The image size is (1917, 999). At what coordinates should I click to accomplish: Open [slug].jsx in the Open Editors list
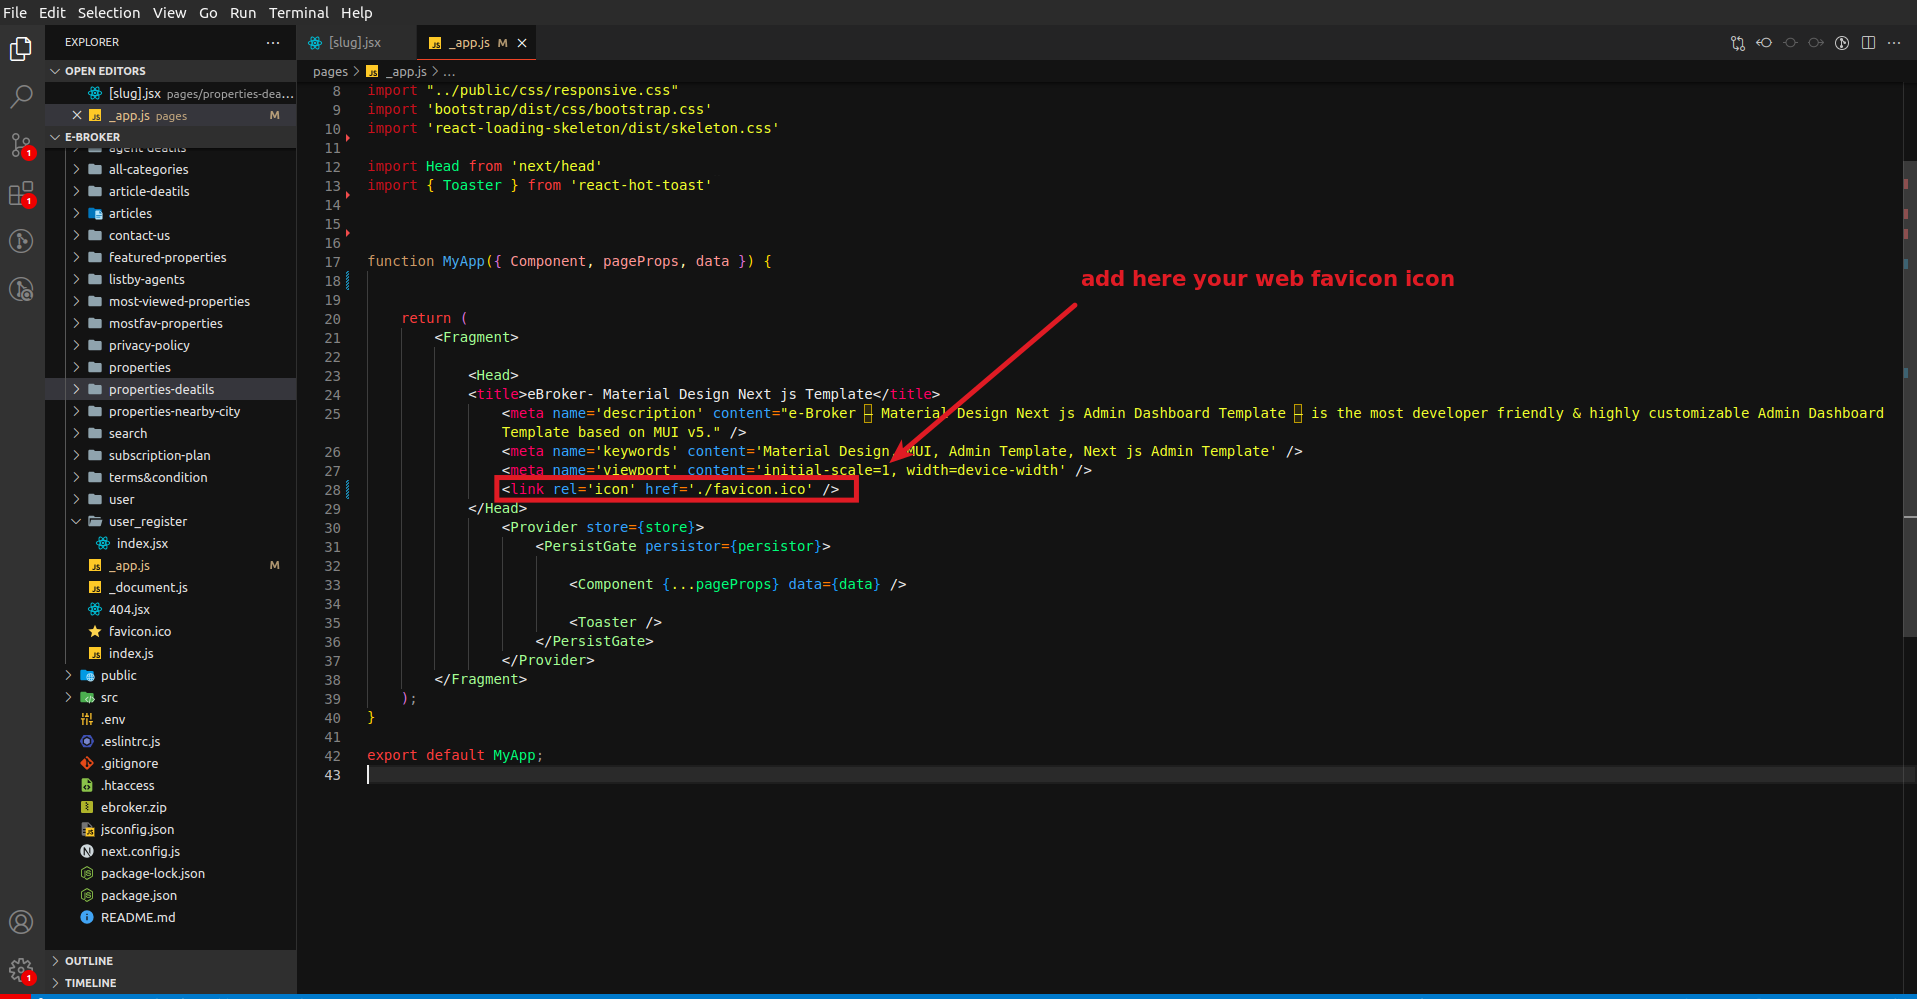(170, 93)
